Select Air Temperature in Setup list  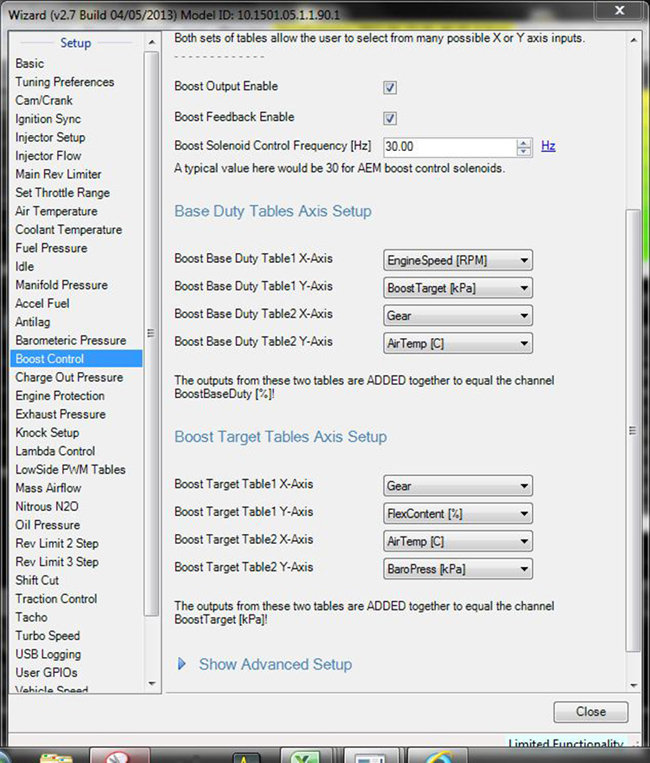56,211
